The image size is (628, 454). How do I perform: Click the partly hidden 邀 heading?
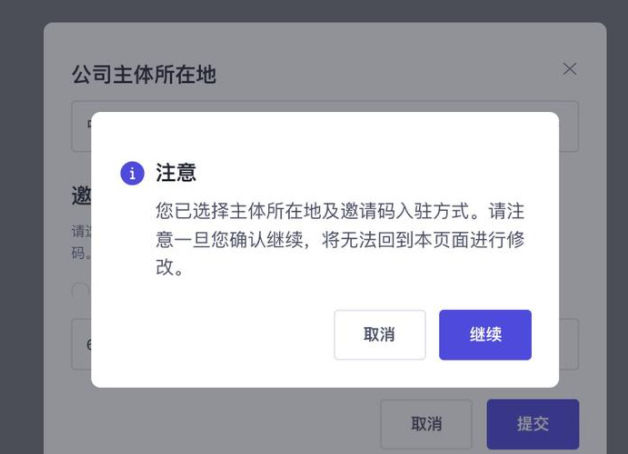pos(81,196)
